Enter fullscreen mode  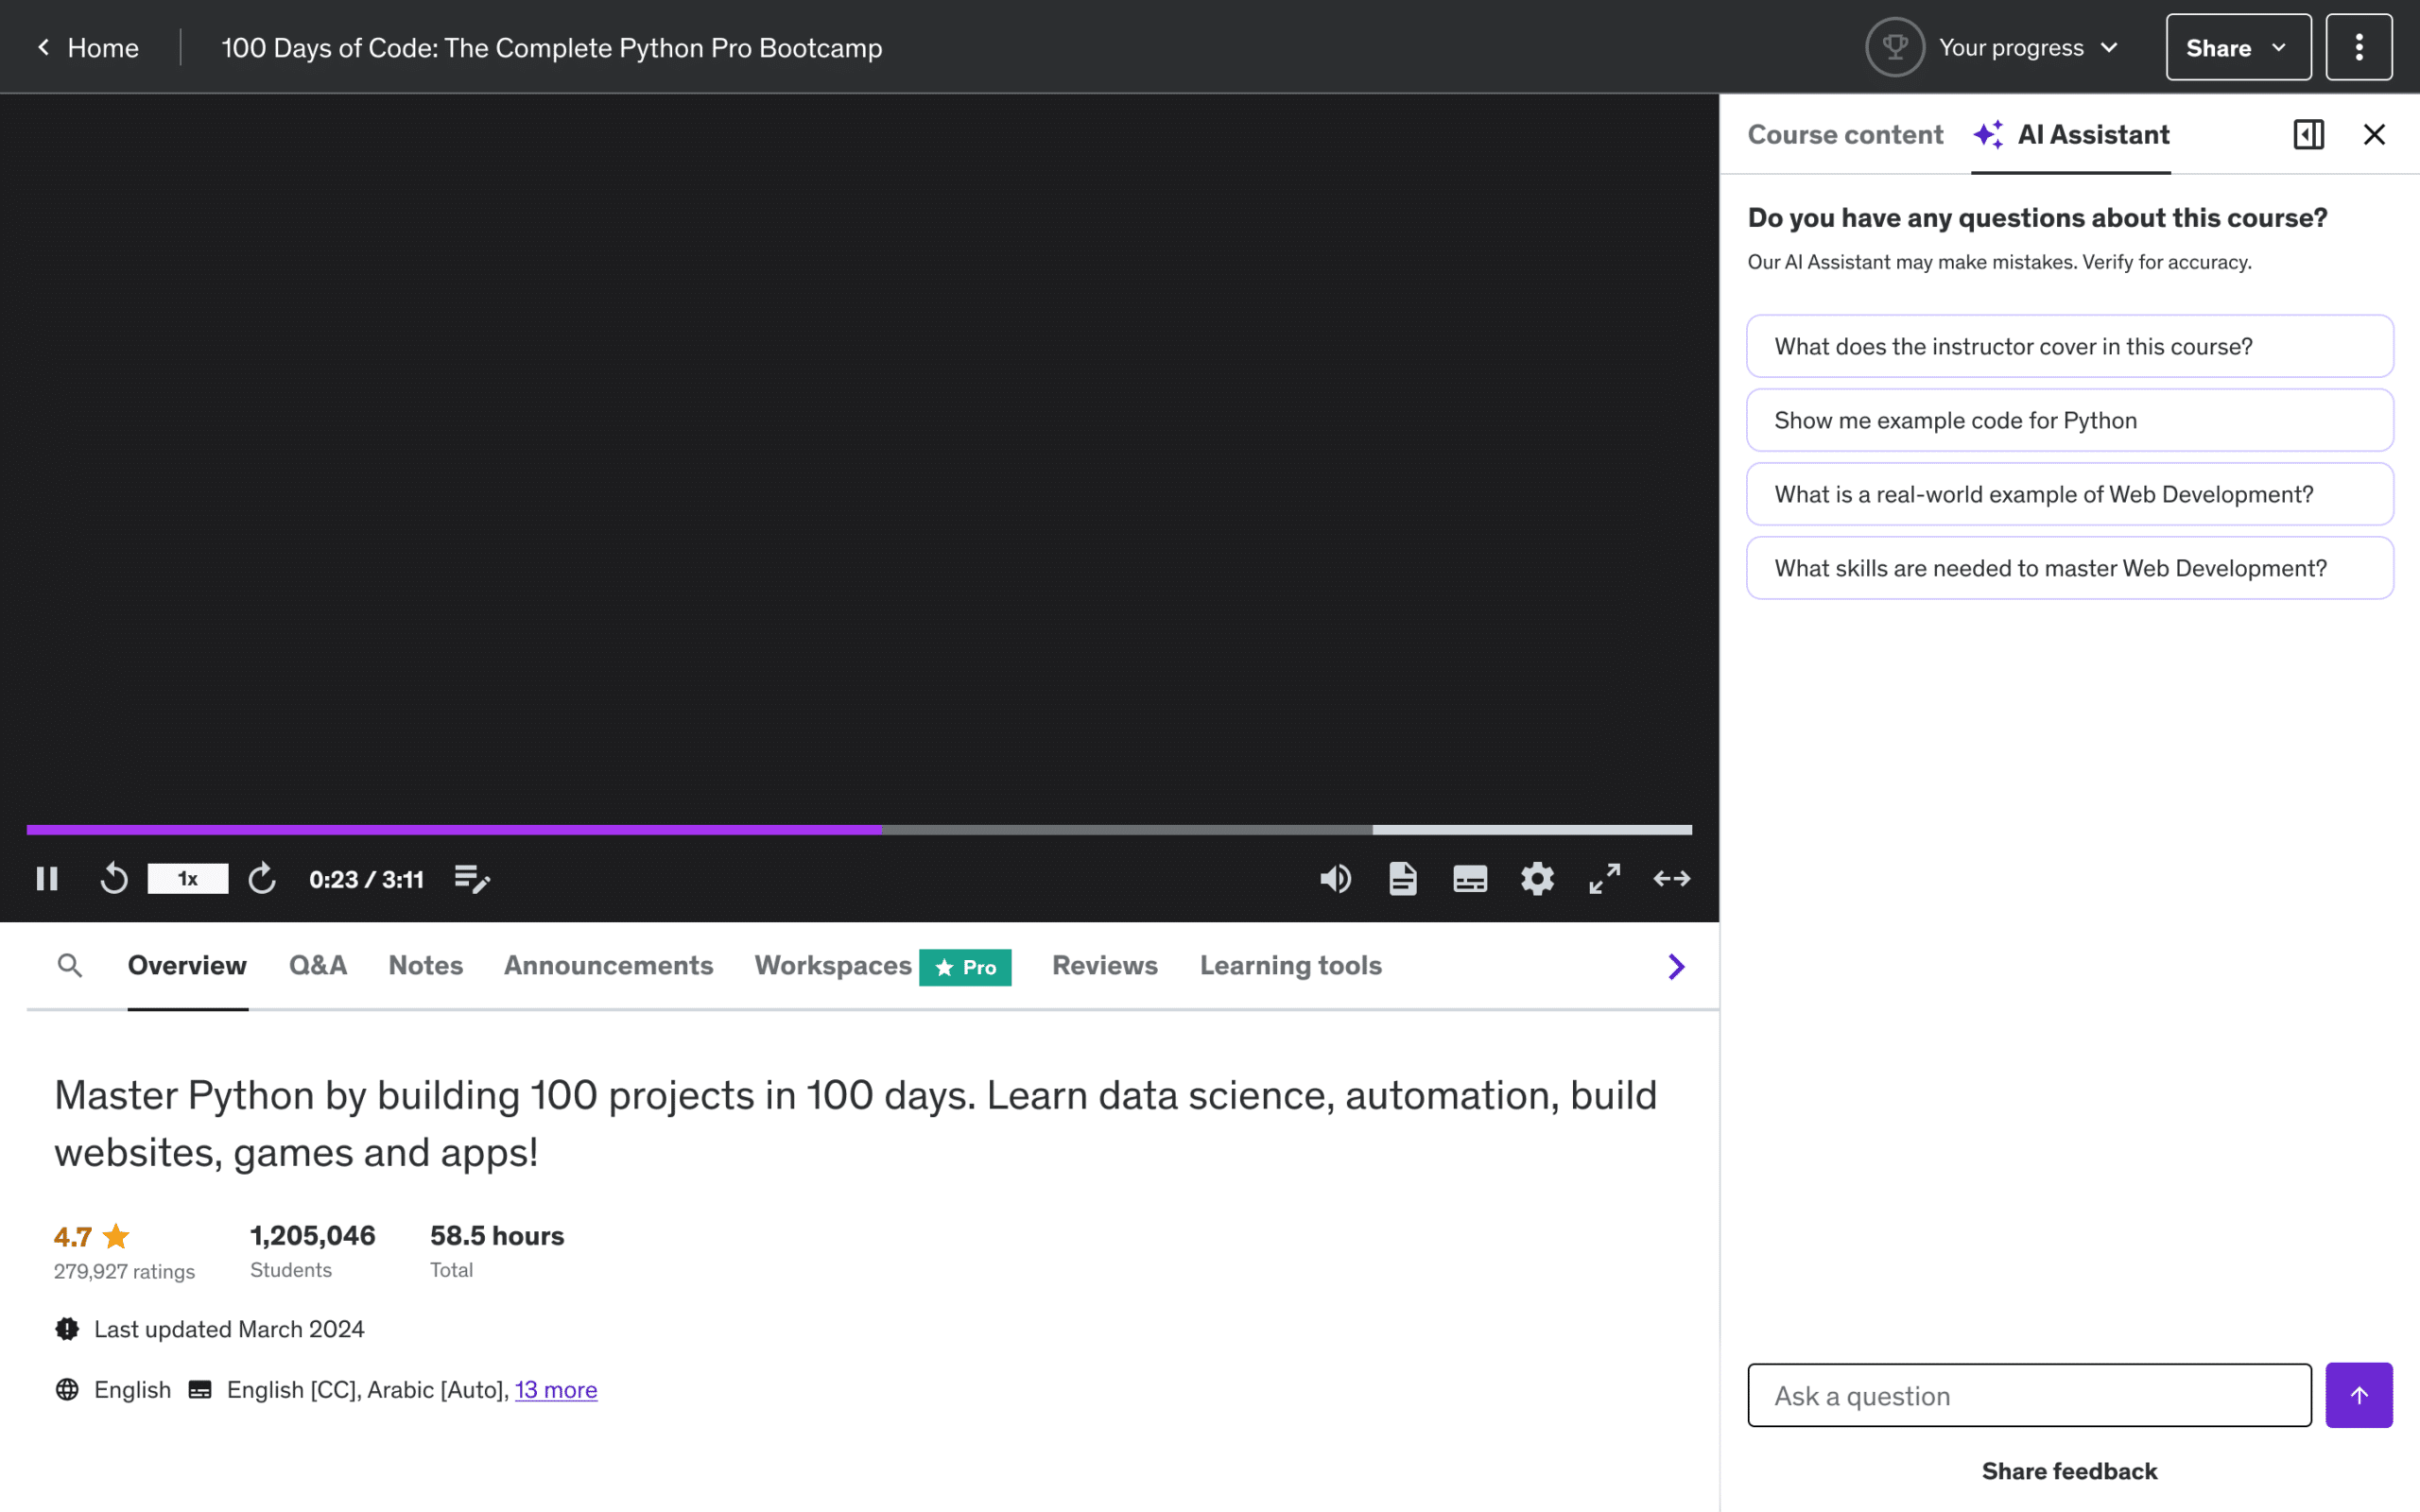1605,879
